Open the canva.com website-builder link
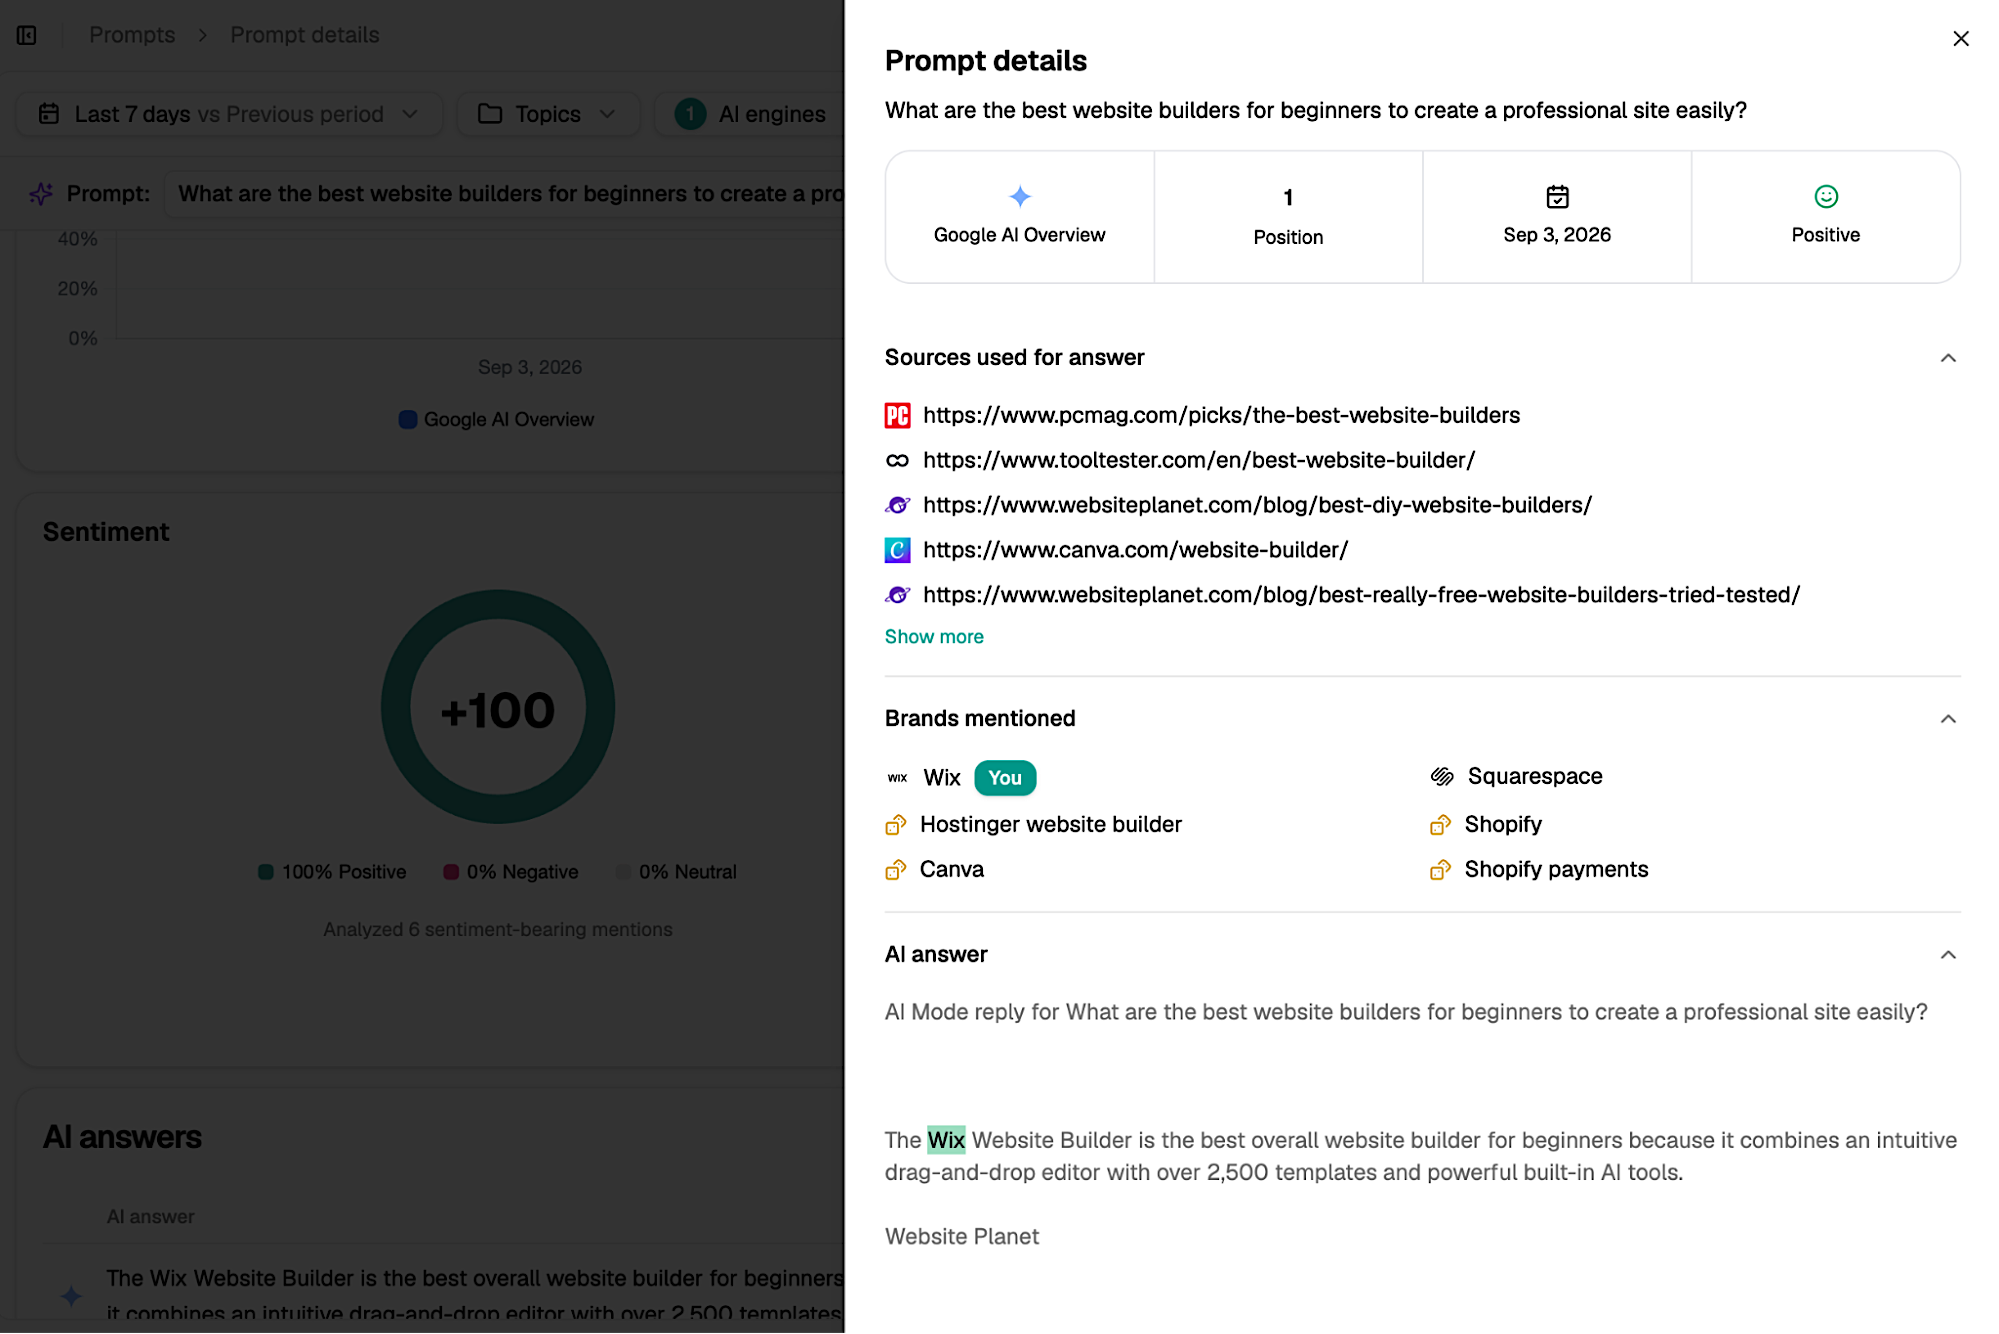 click(x=1135, y=550)
